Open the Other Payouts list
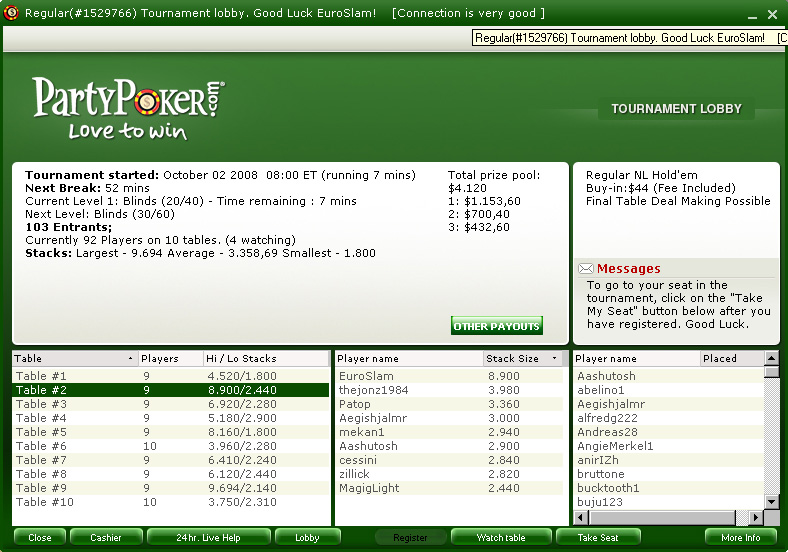Image resolution: width=788 pixels, height=552 pixels. pos(497,326)
